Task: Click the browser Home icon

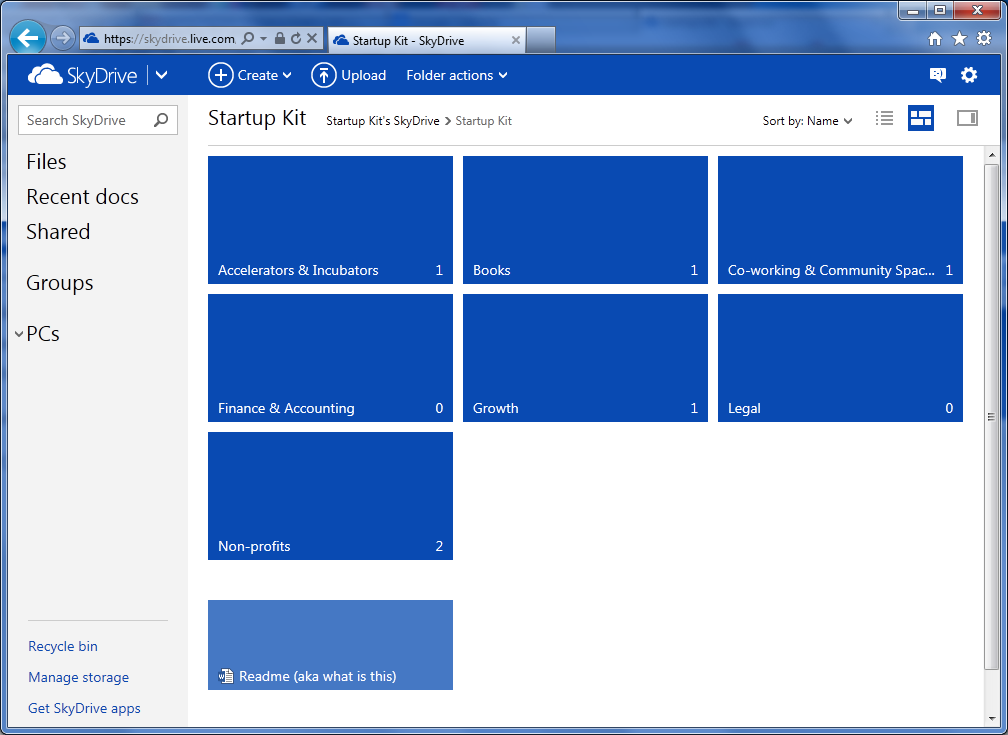Action: [935, 39]
